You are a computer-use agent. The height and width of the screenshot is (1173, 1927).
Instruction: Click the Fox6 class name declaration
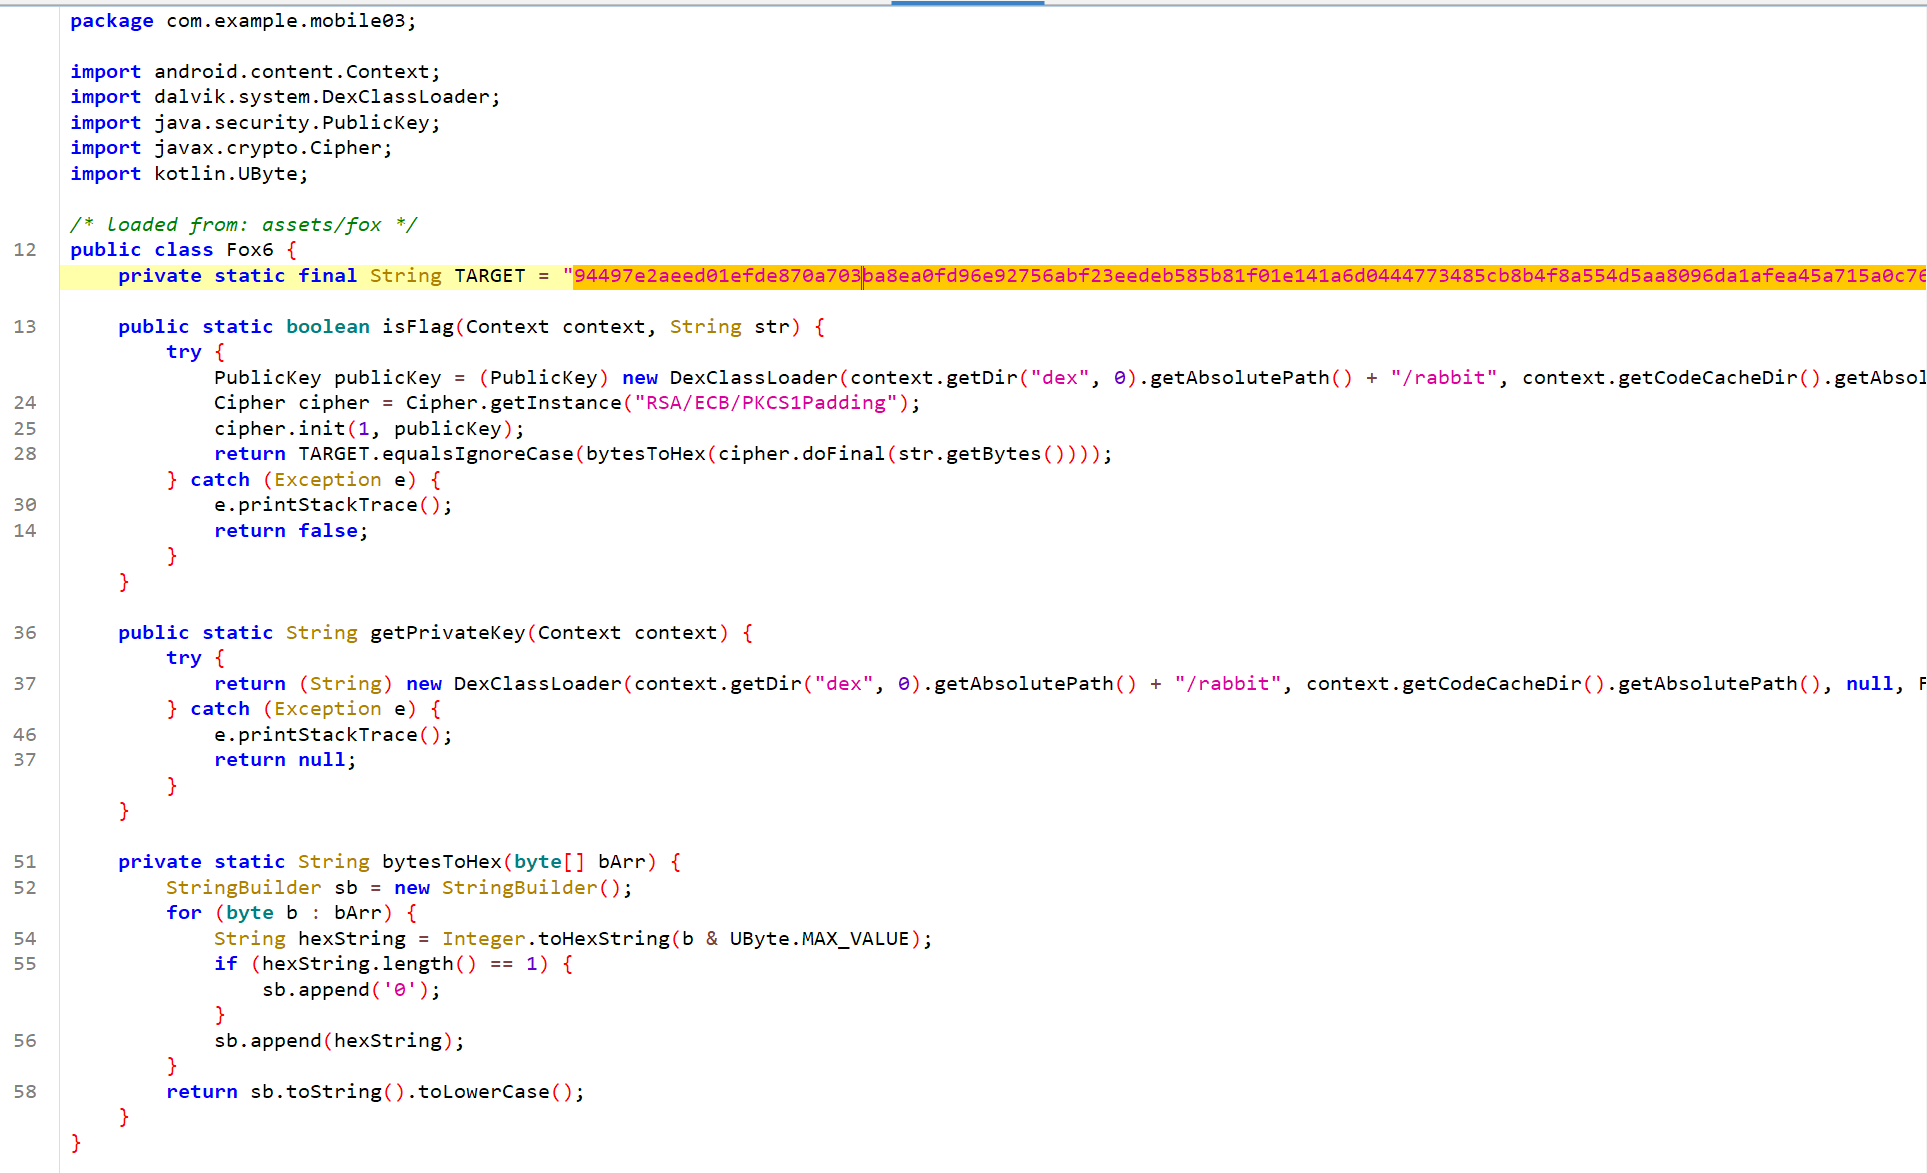[x=249, y=250]
